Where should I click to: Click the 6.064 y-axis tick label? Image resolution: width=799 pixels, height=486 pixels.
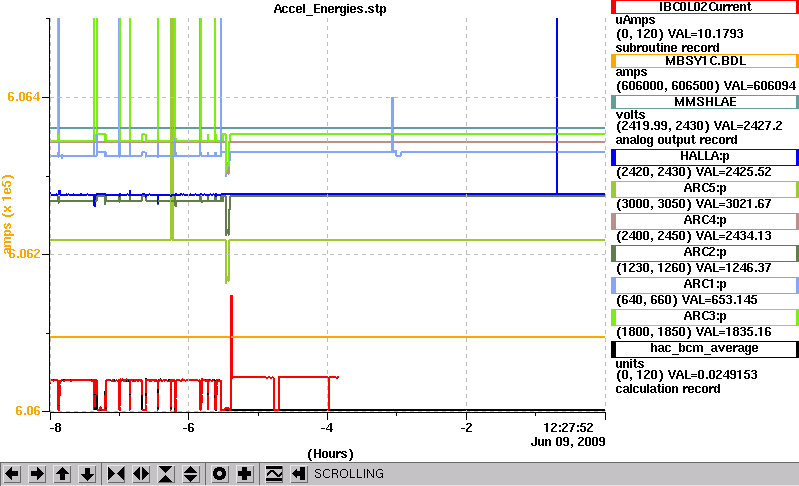pyautogui.click(x=23, y=97)
